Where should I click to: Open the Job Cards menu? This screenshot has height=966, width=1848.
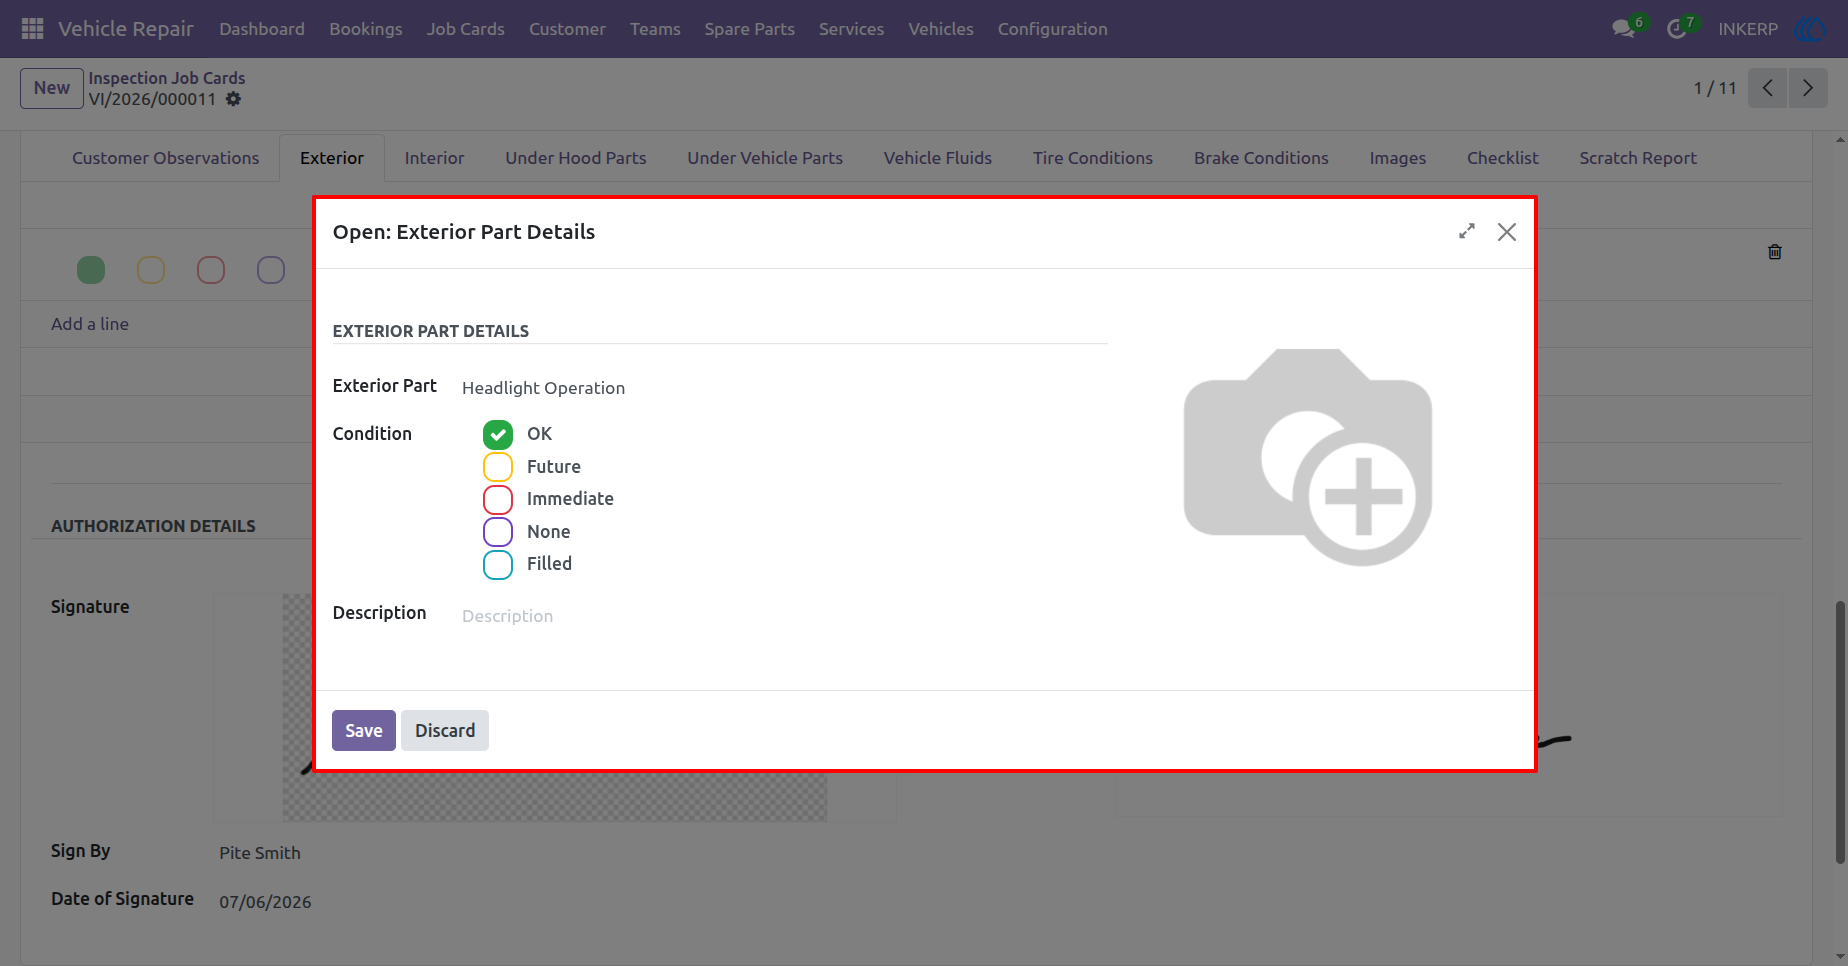pos(466,29)
